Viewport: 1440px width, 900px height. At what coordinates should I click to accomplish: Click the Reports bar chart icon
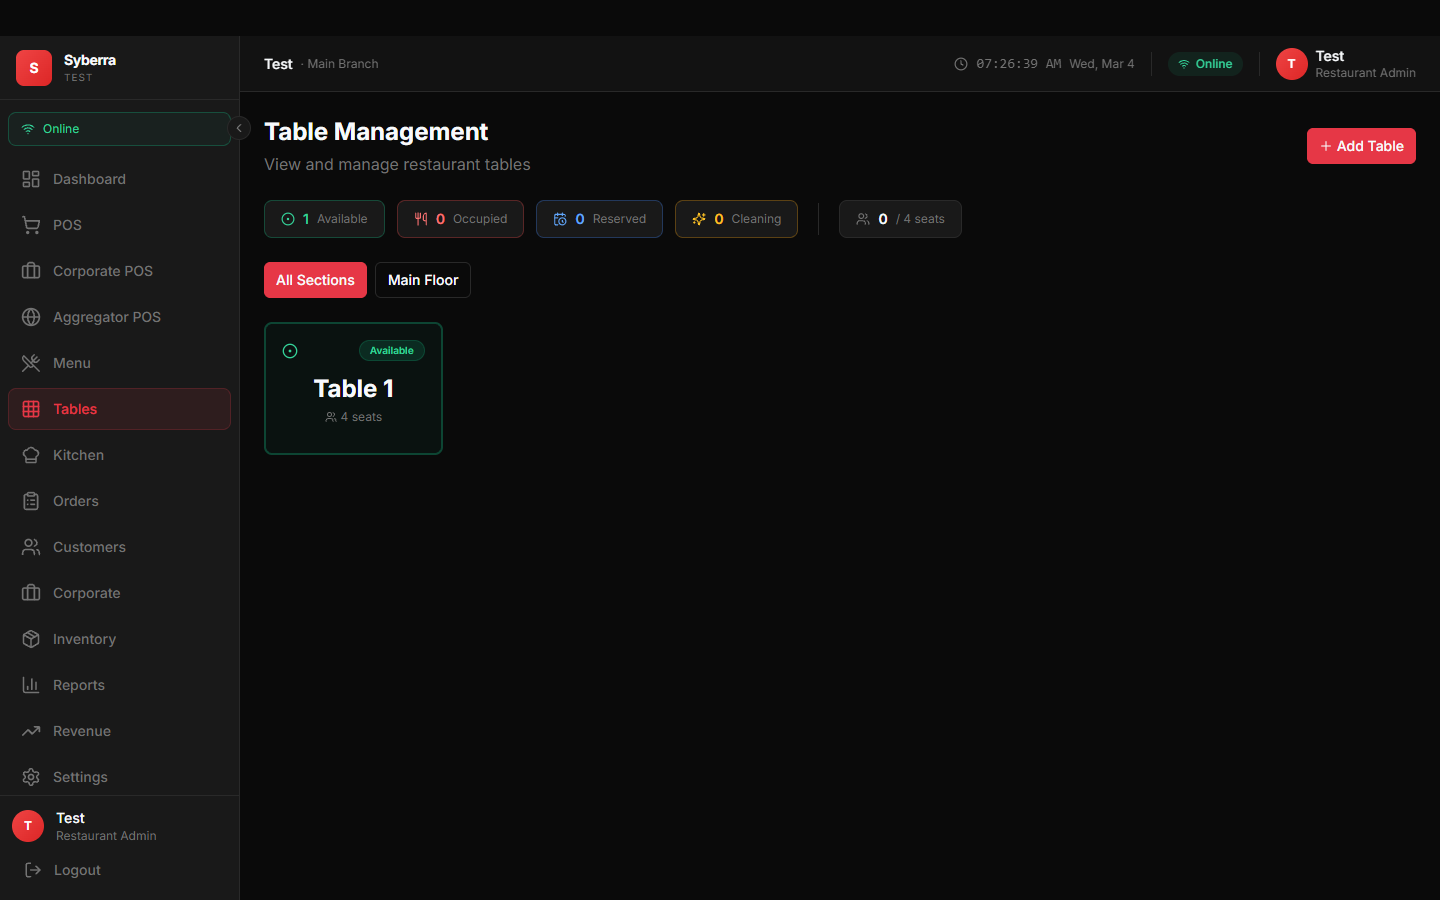31,684
